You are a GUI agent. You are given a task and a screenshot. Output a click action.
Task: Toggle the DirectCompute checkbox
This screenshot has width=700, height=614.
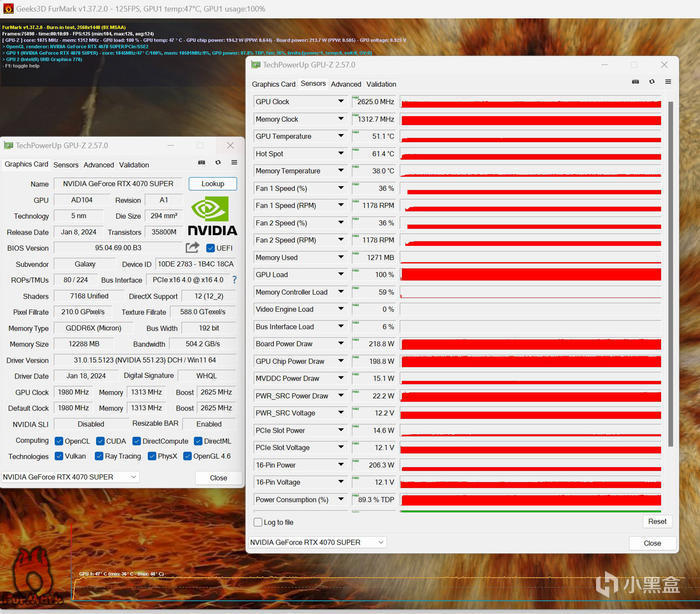pyautogui.click(x=137, y=441)
